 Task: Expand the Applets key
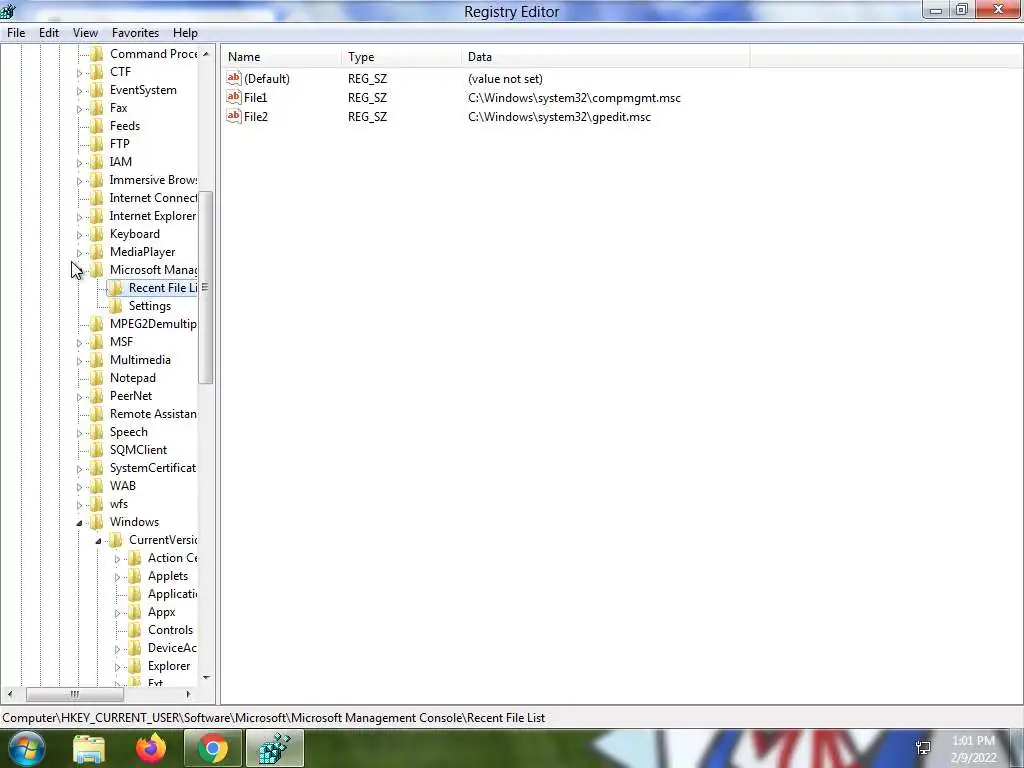point(117,577)
